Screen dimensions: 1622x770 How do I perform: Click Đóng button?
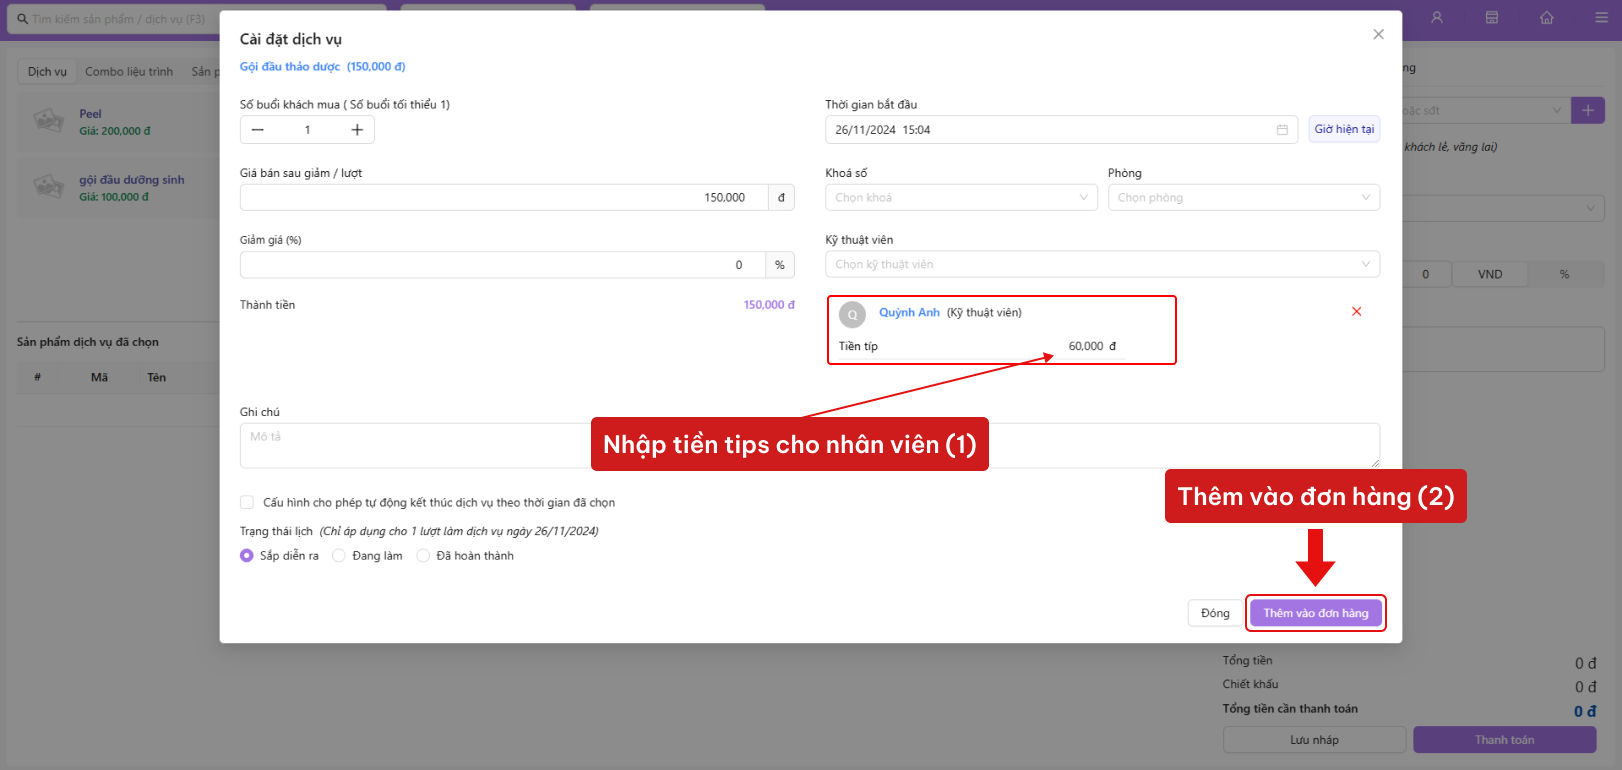pyautogui.click(x=1215, y=613)
